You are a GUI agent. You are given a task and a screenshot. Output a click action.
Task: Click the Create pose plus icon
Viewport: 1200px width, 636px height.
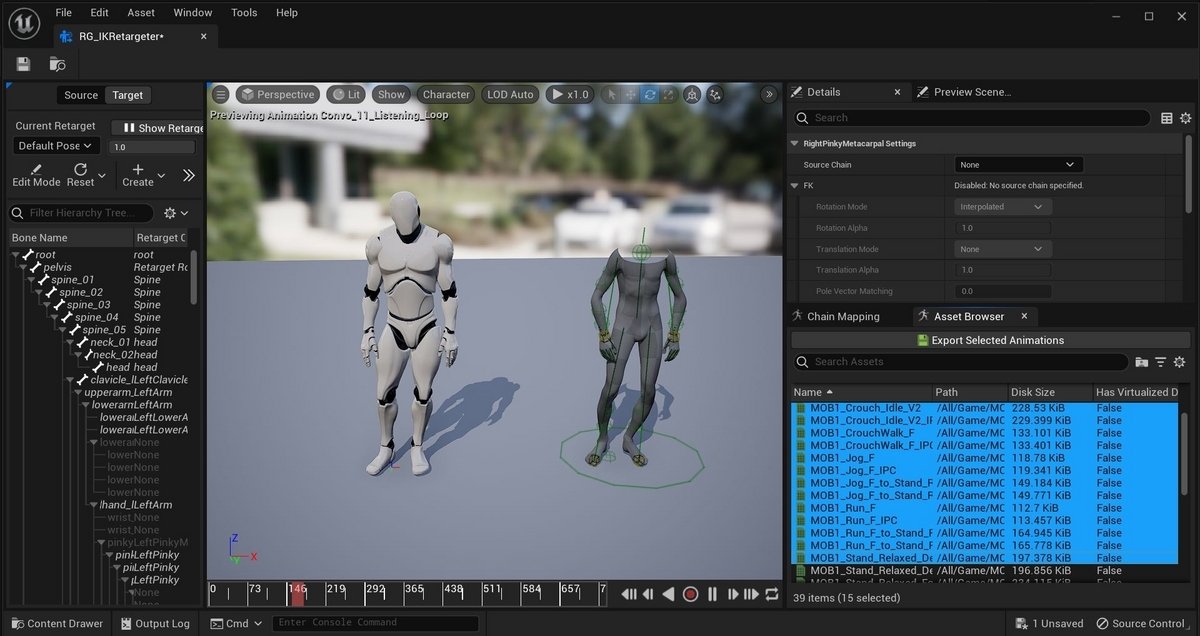click(x=138, y=170)
